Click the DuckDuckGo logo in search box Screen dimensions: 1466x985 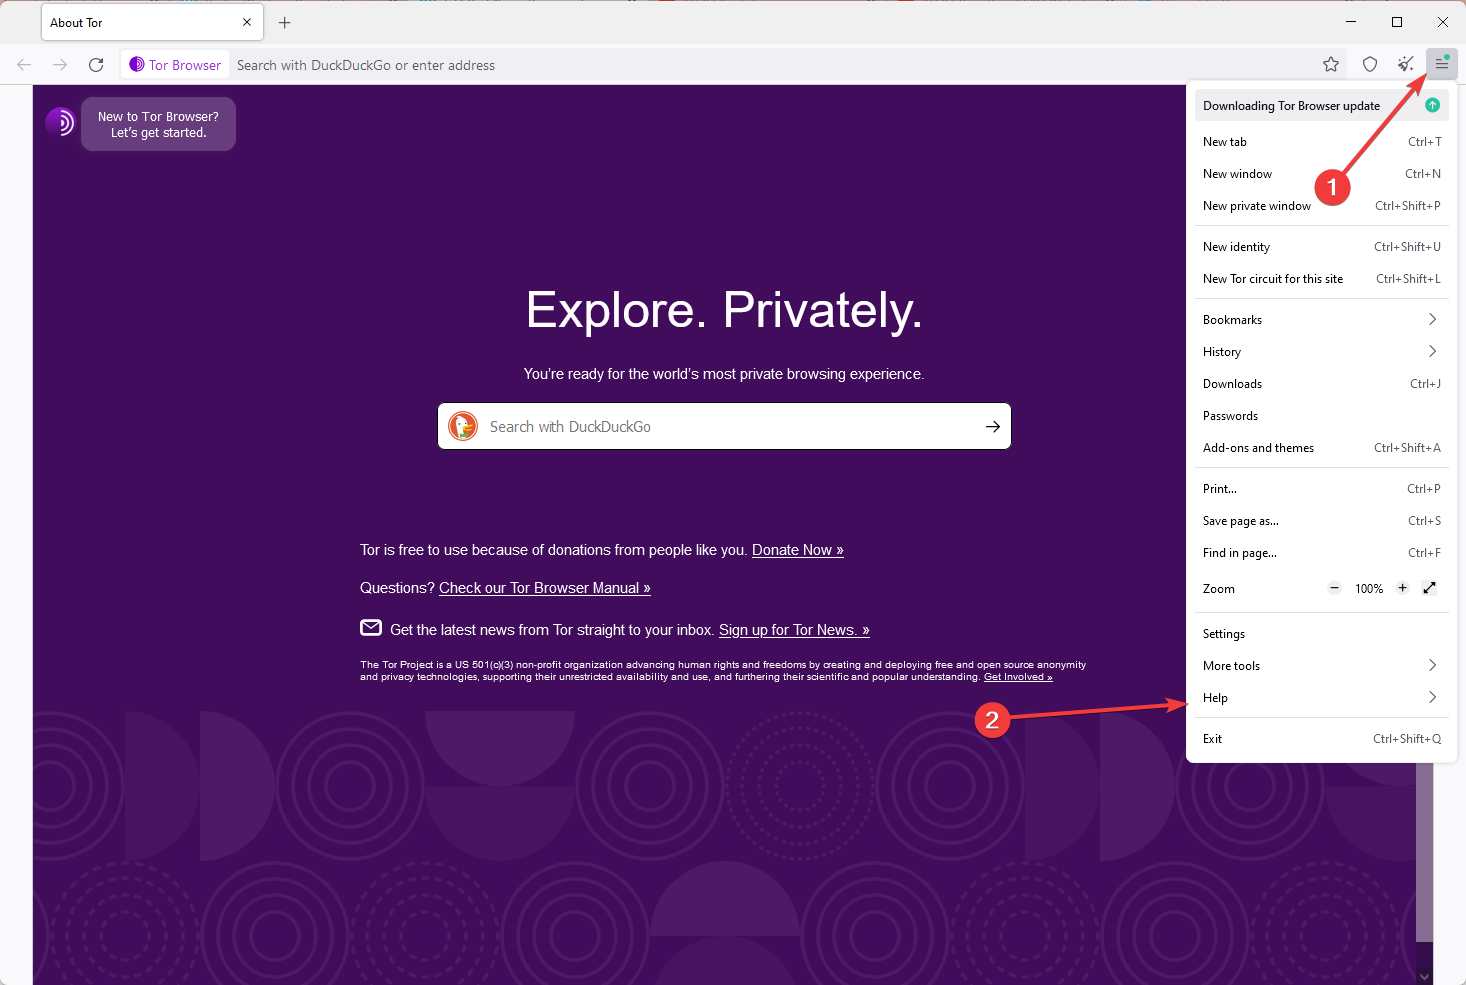(x=463, y=426)
